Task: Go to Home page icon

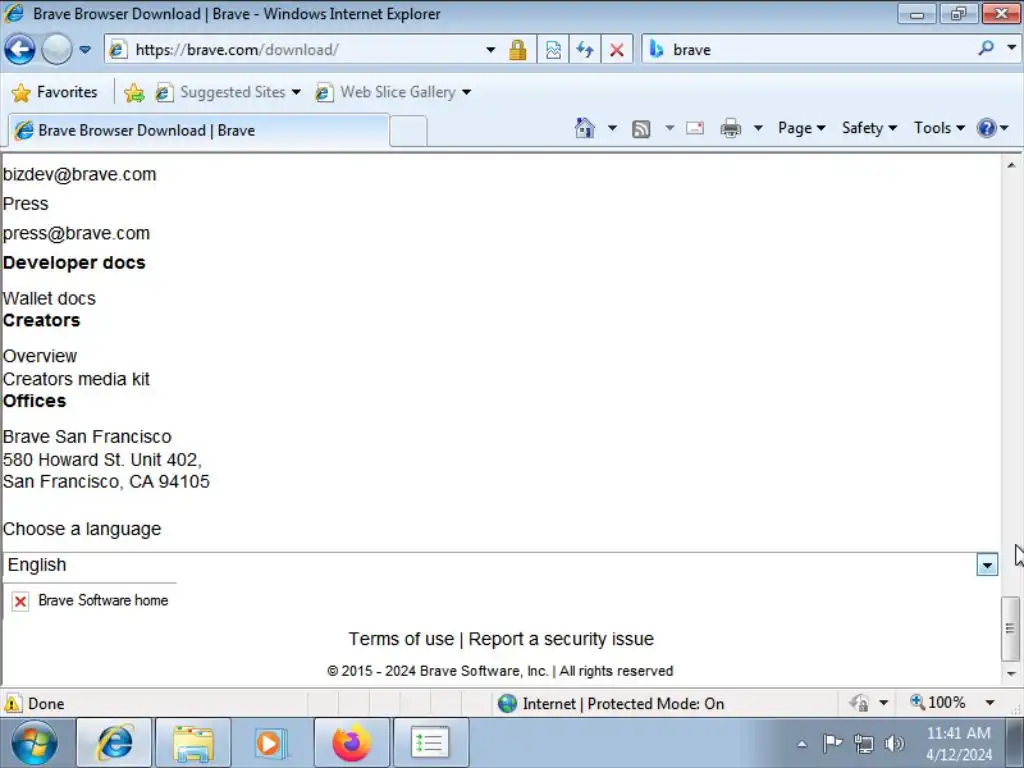Action: click(585, 128)
